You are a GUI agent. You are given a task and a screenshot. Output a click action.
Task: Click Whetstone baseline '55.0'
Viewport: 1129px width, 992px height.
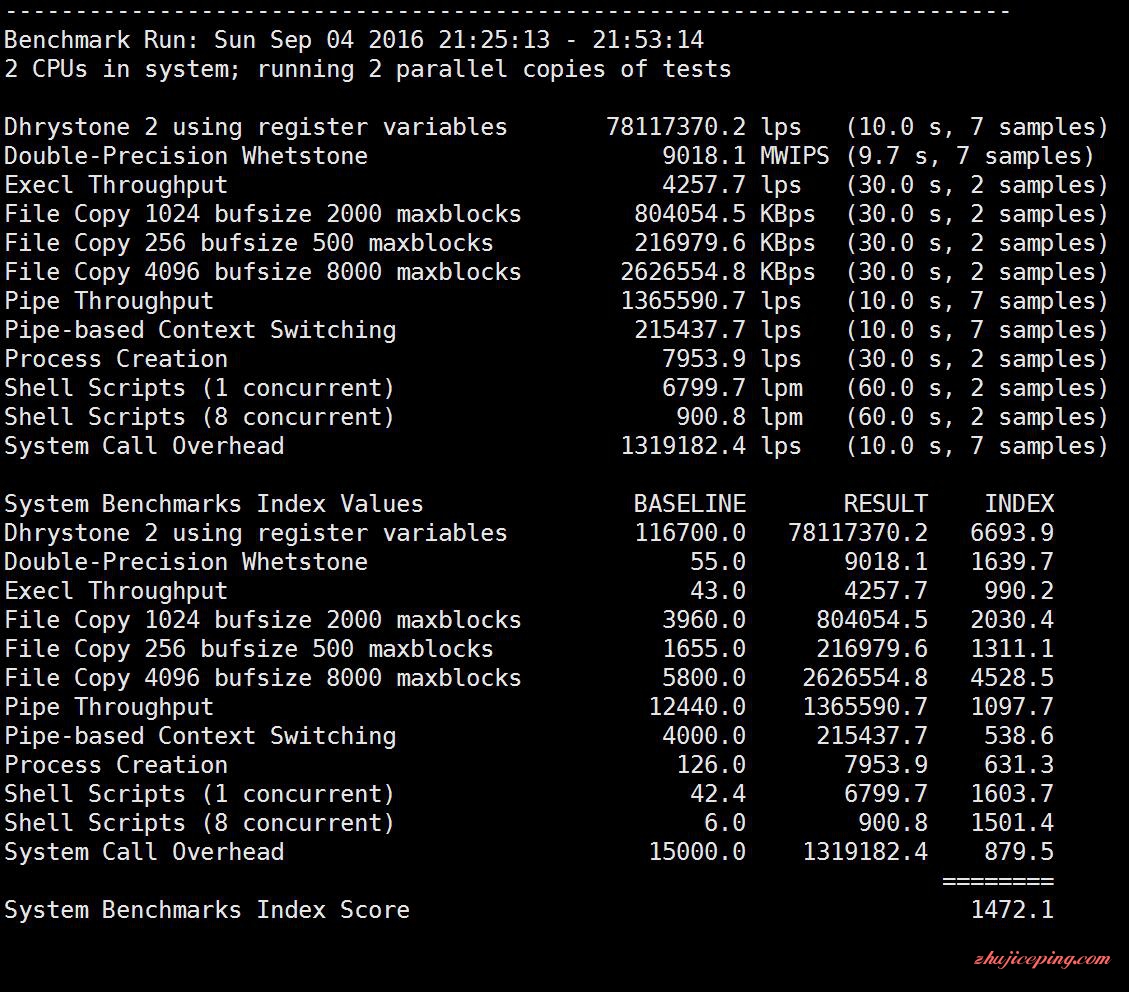(718, 562)
